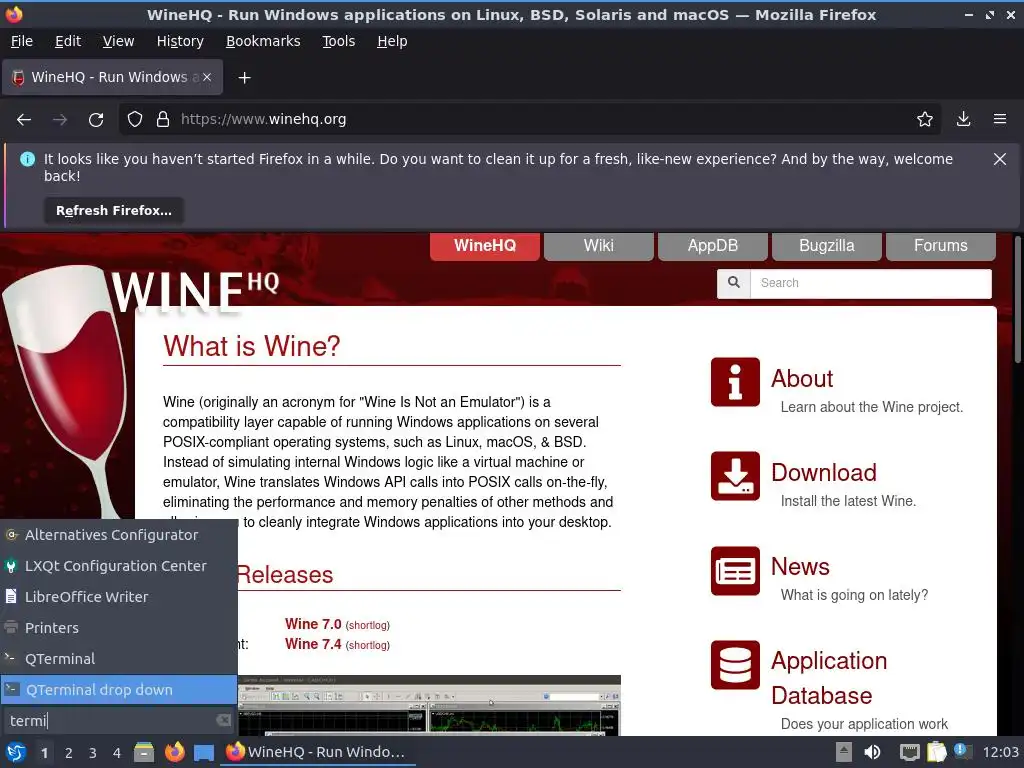Click the Refresh Firefox button
This screenshot has height=768, width=1024.
114,211
